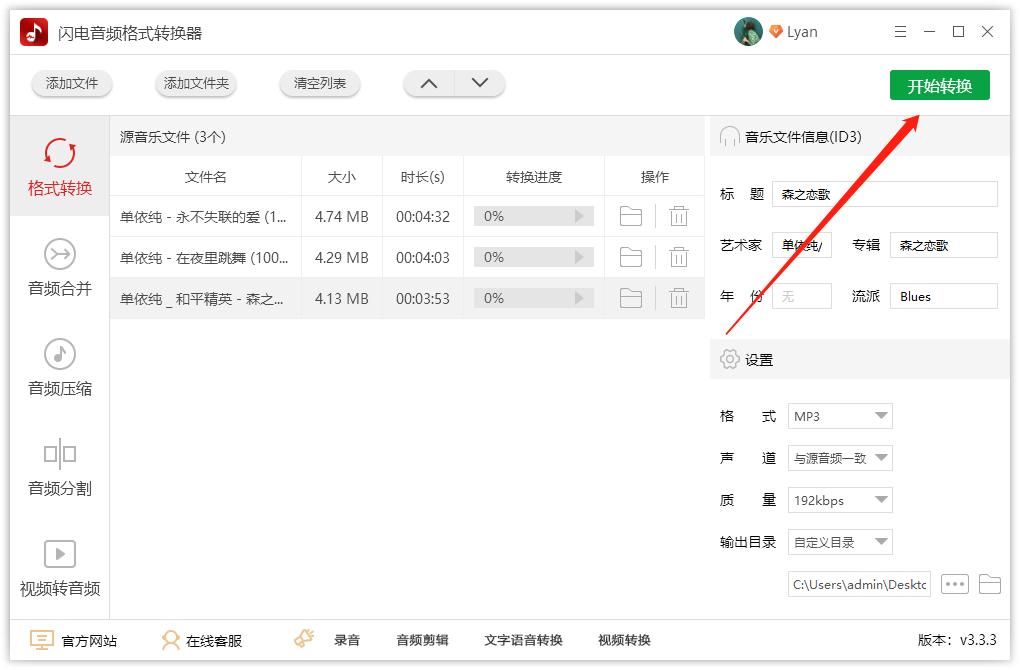
Task: Start conversion with 开始转换 button
Action: 938,85
